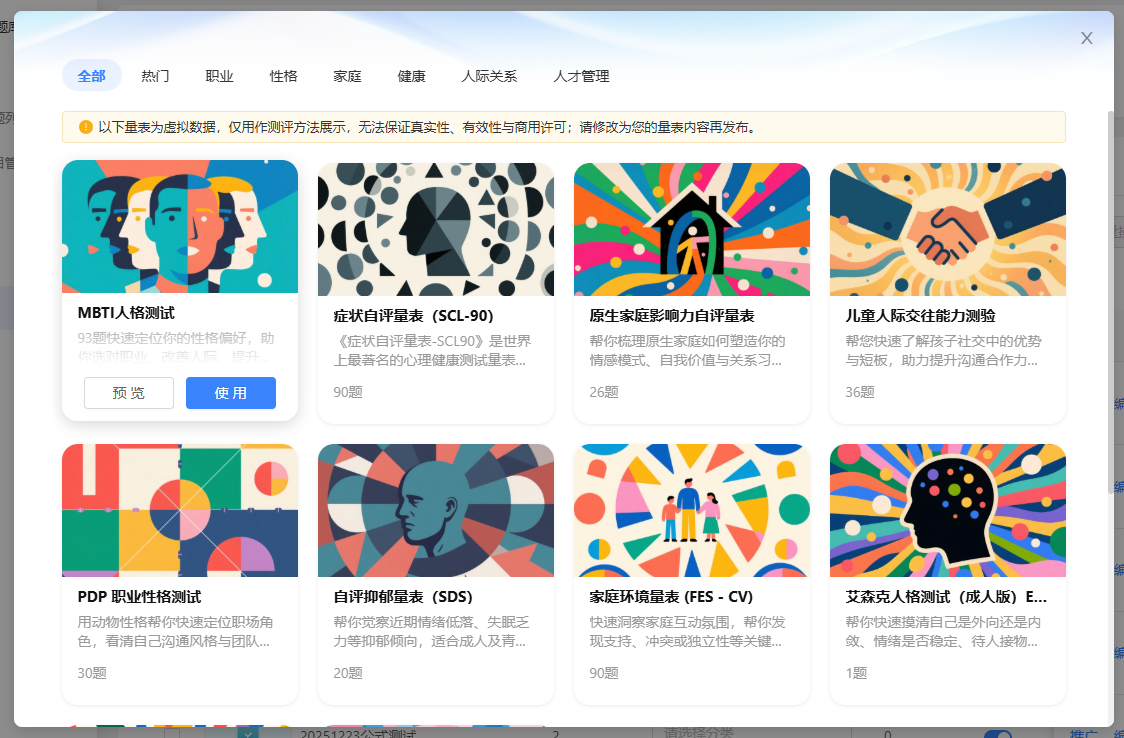Open the 职业 category tab

(x=219, y=76)
